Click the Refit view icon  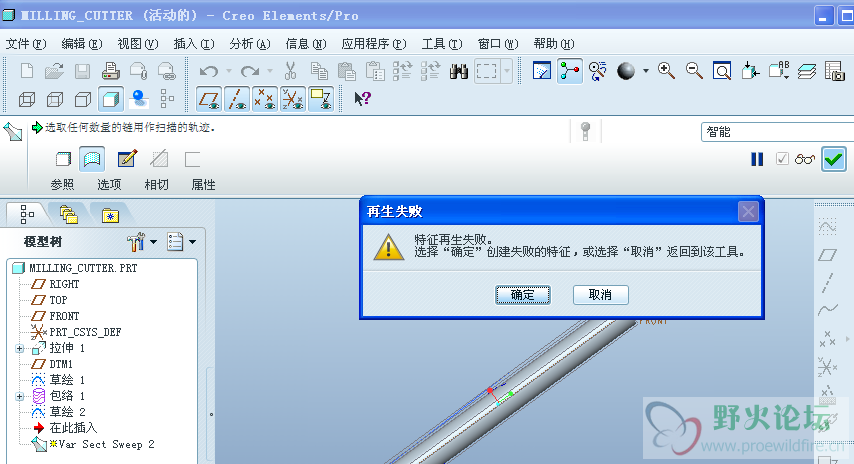point(722,71)
